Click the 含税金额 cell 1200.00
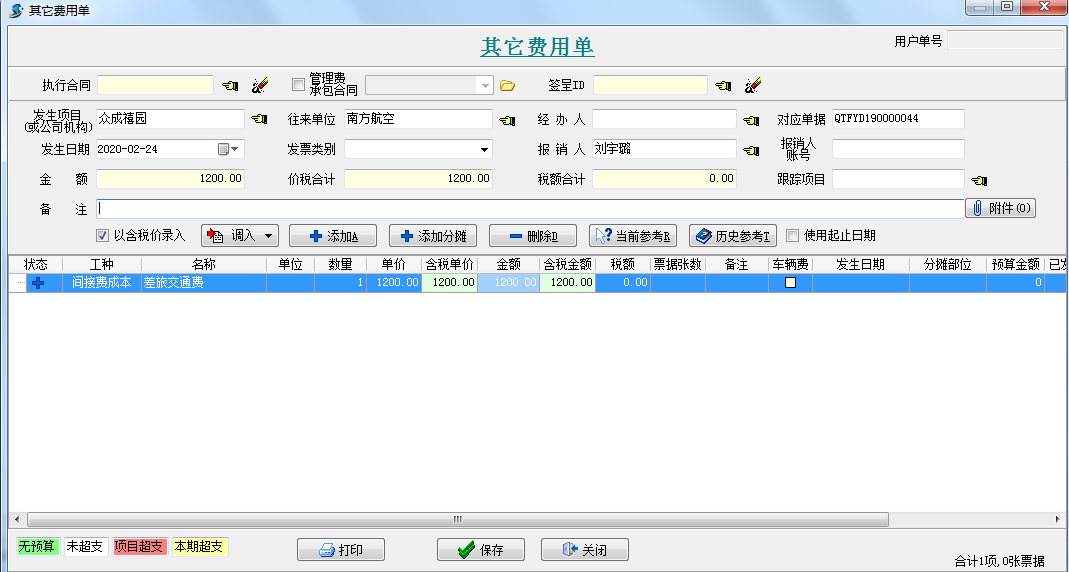Viewport: 1069px width, 572px height. coord(567,282)
